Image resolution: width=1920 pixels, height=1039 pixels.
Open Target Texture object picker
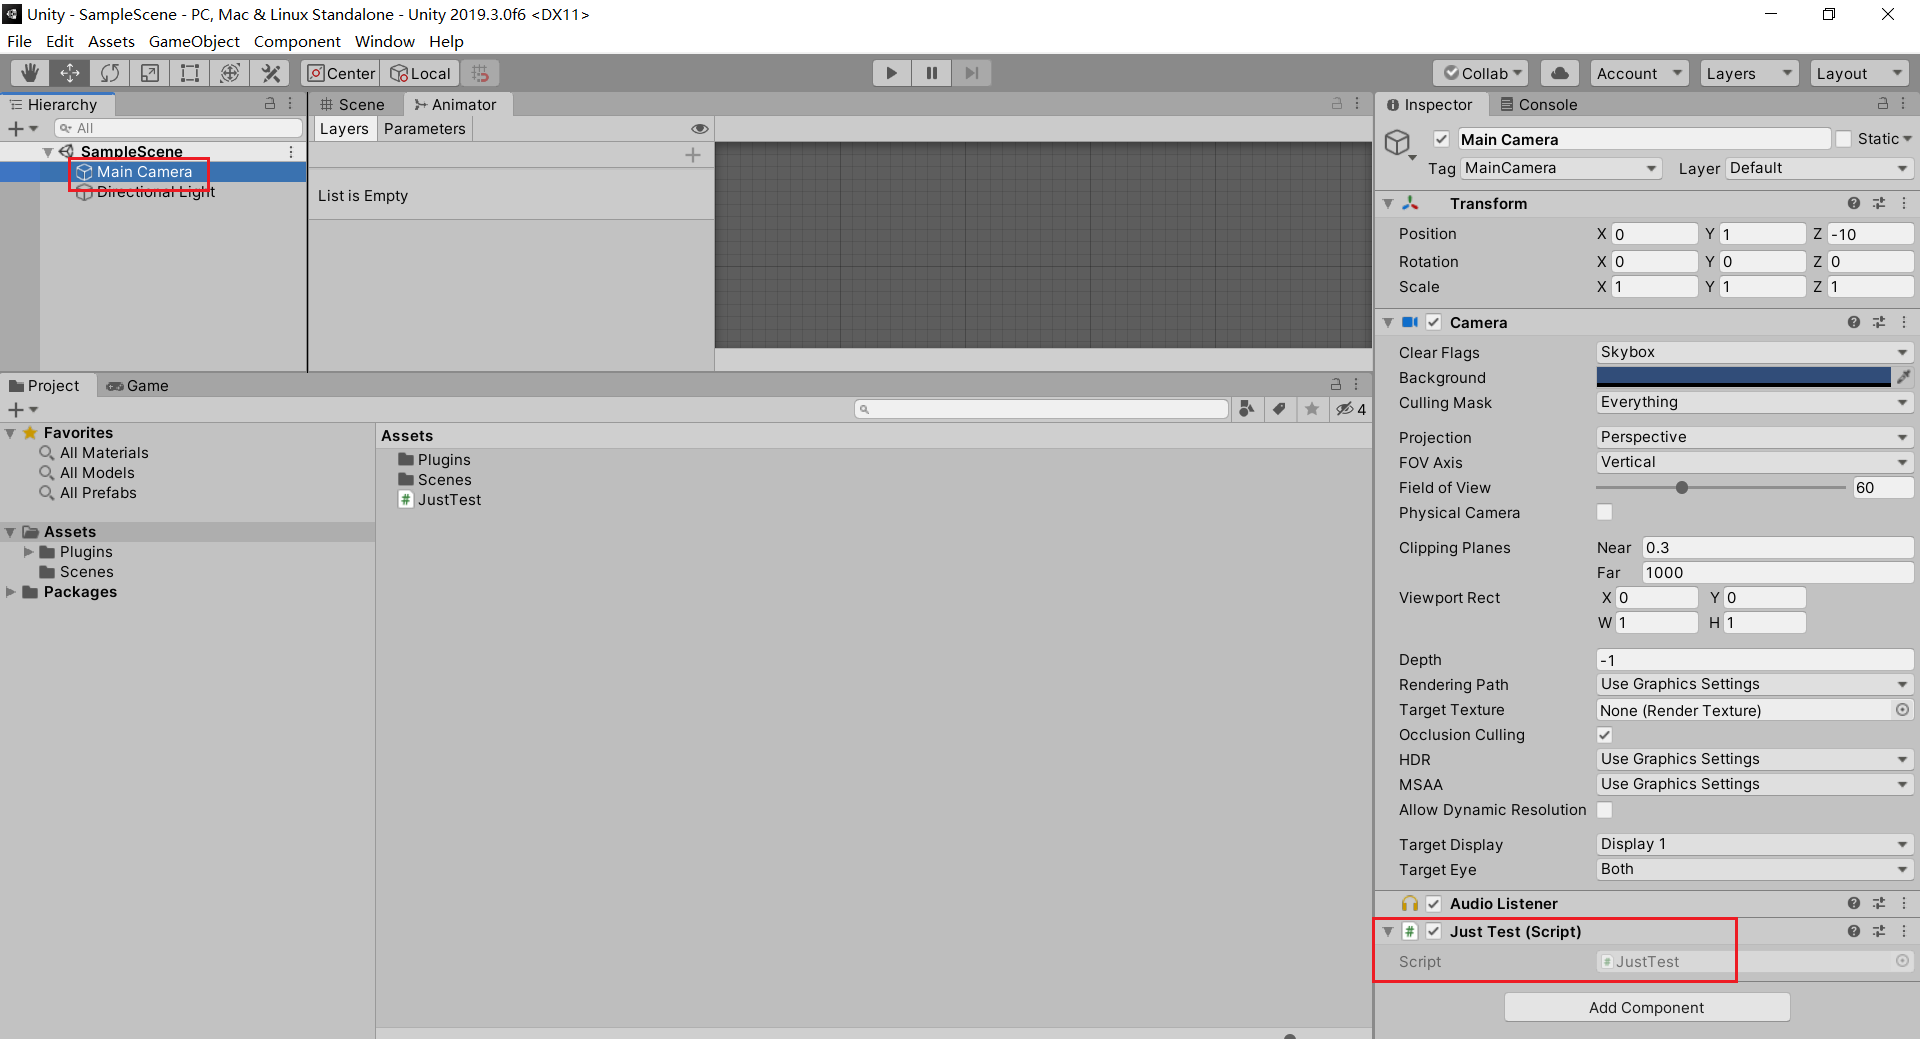pyautogui.click(x=1903, y=710)
